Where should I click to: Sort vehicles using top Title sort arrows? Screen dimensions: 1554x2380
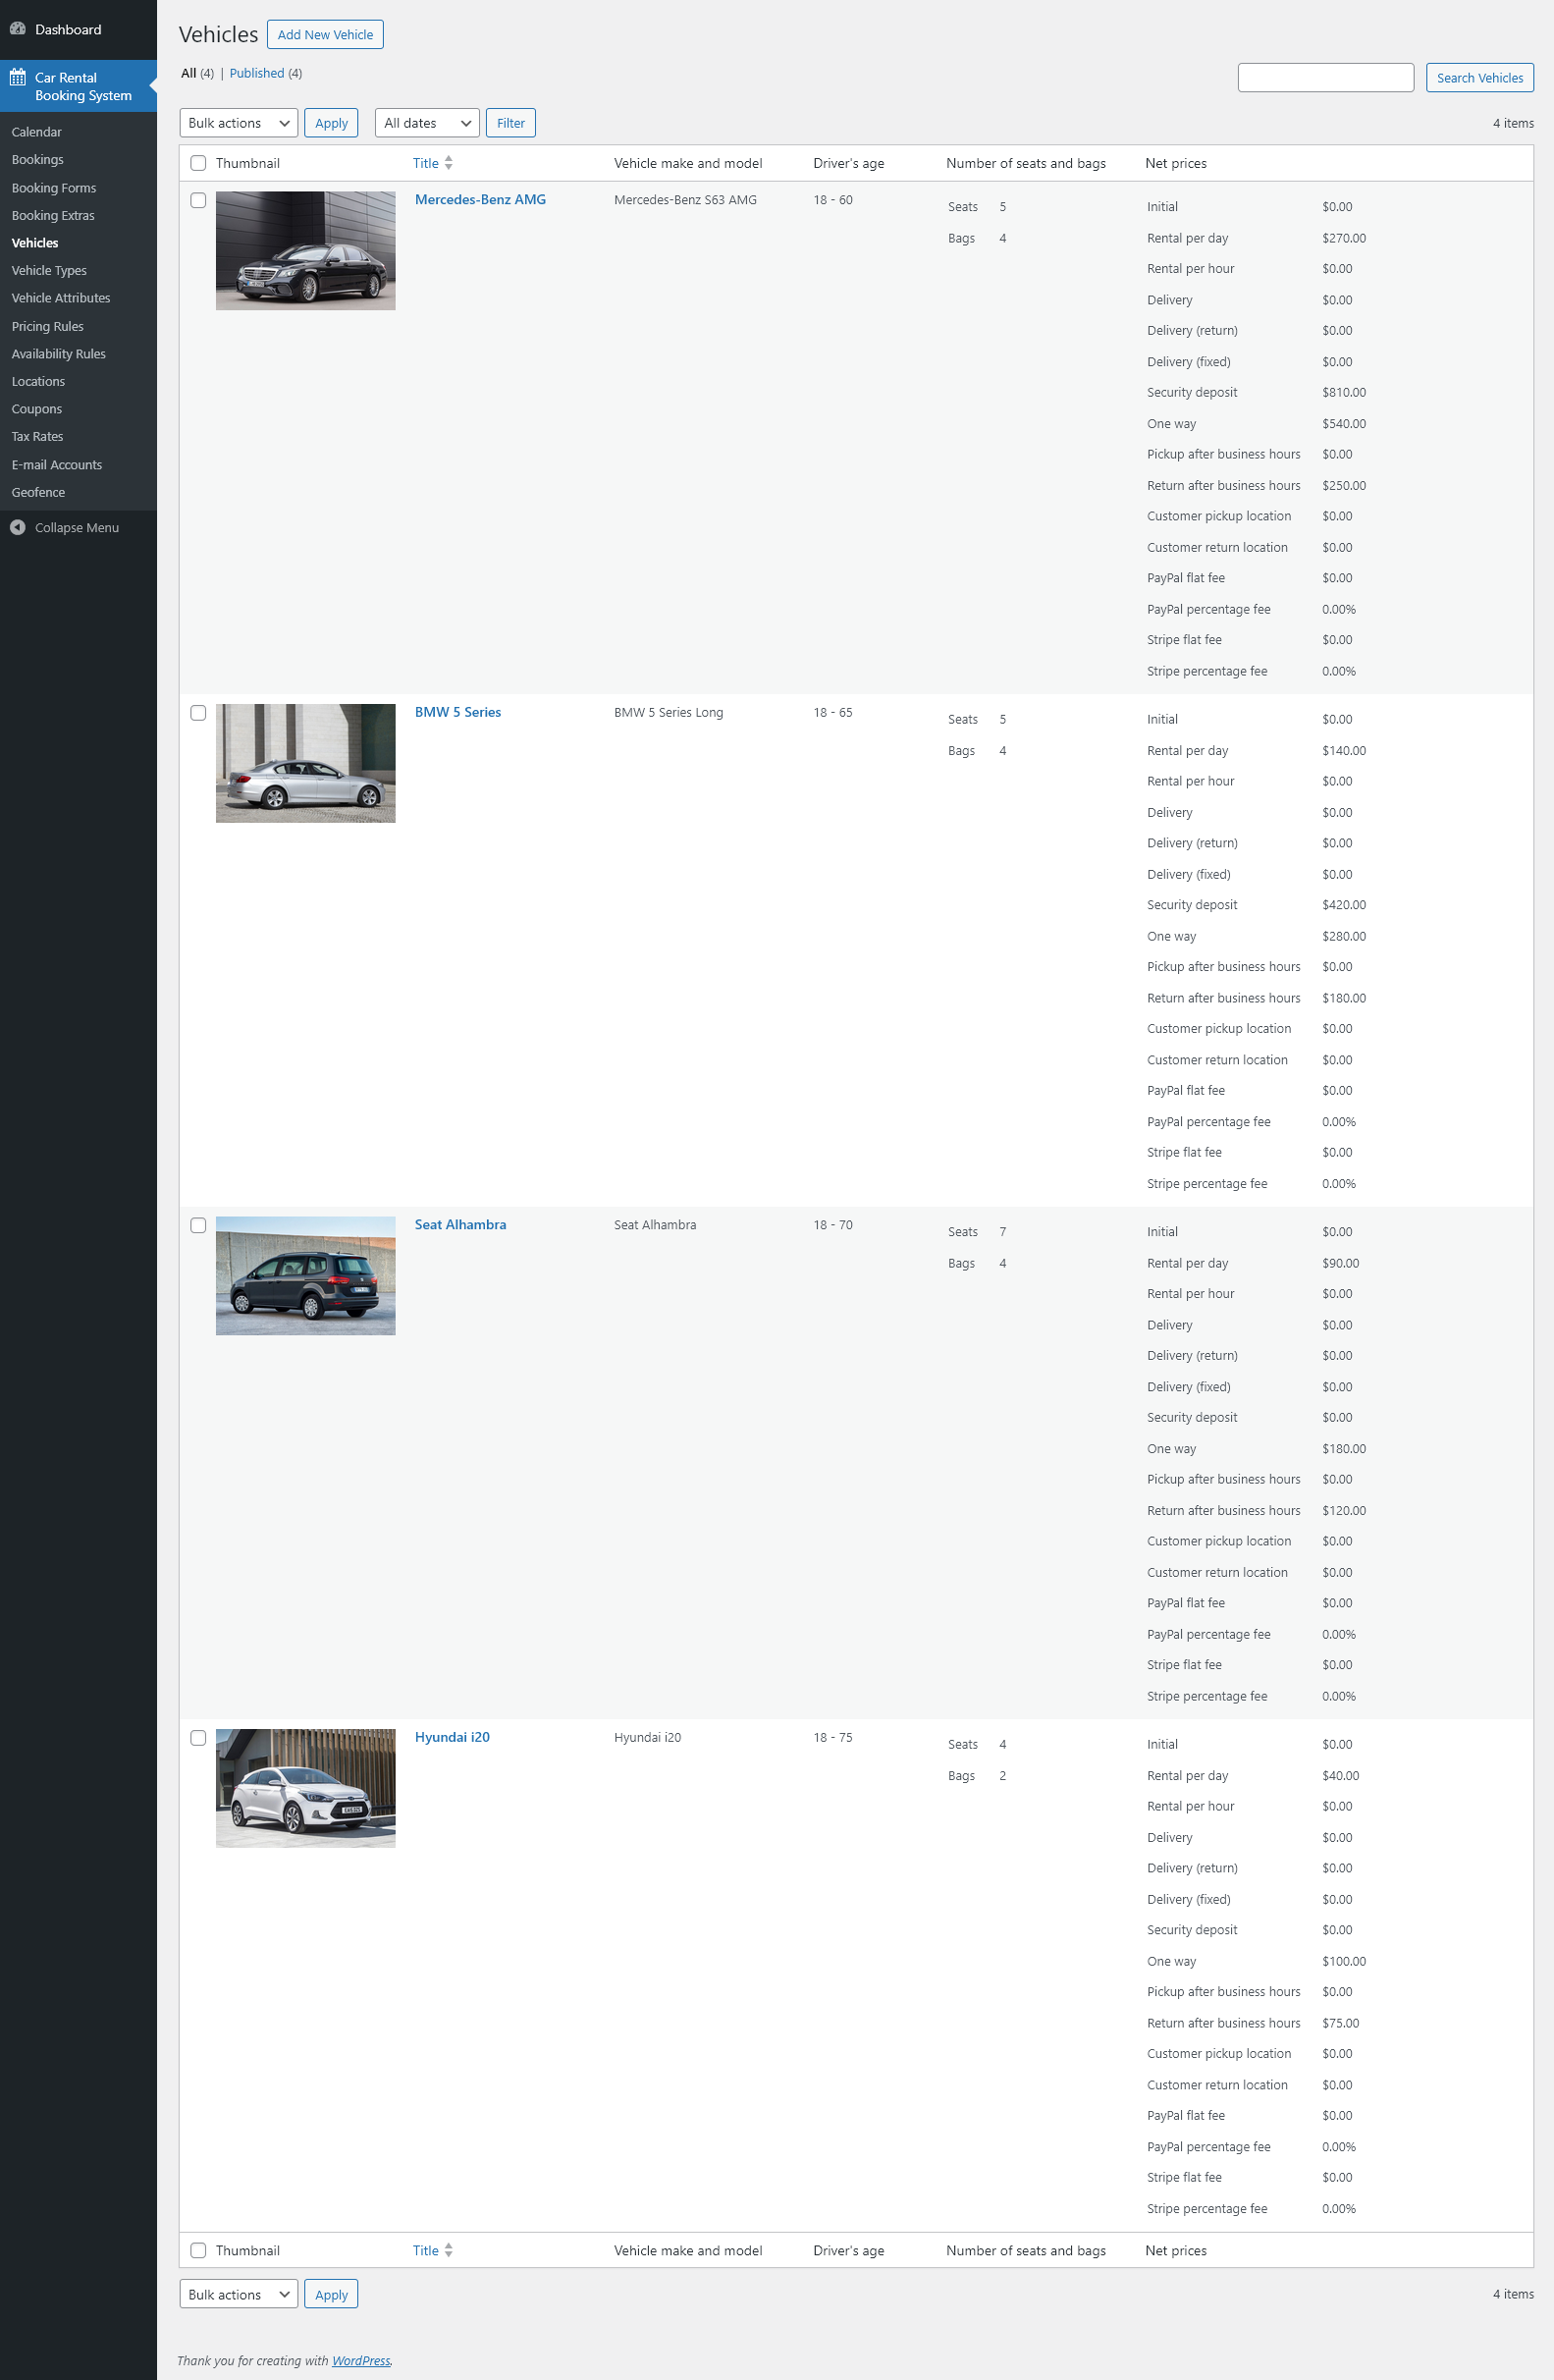click(449, 163)
